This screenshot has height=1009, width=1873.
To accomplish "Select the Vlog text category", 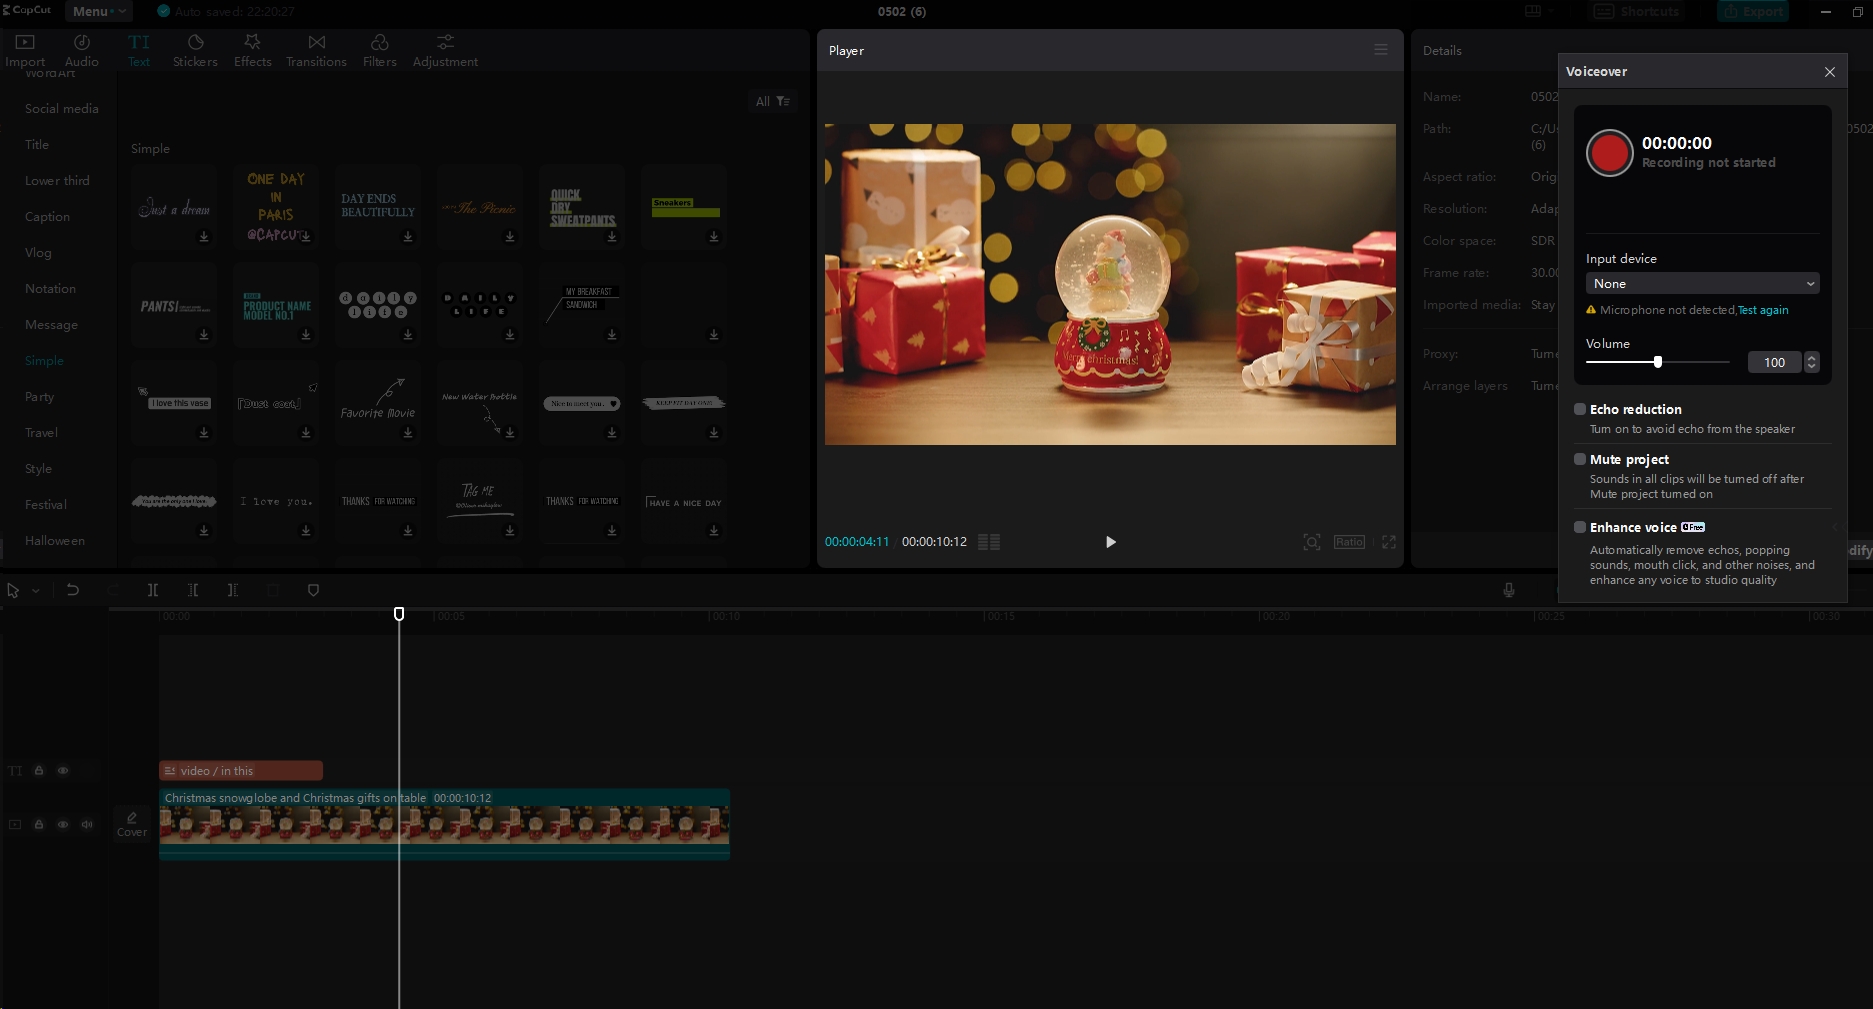I will click(x=38, y=253).
